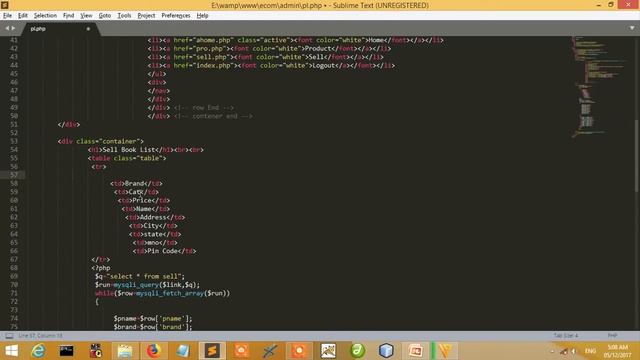Screen dimensions: 640x360
Task: Launch Internet Explorer from taskbar
Action: pos(38,351)
